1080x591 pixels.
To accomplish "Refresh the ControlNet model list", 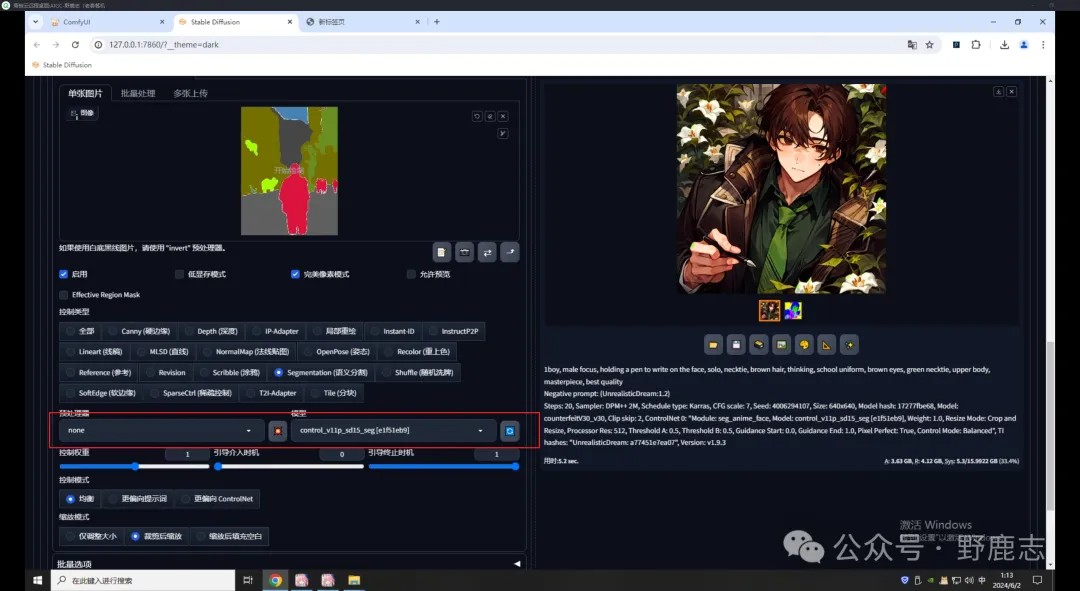I will tap(510, 431).
